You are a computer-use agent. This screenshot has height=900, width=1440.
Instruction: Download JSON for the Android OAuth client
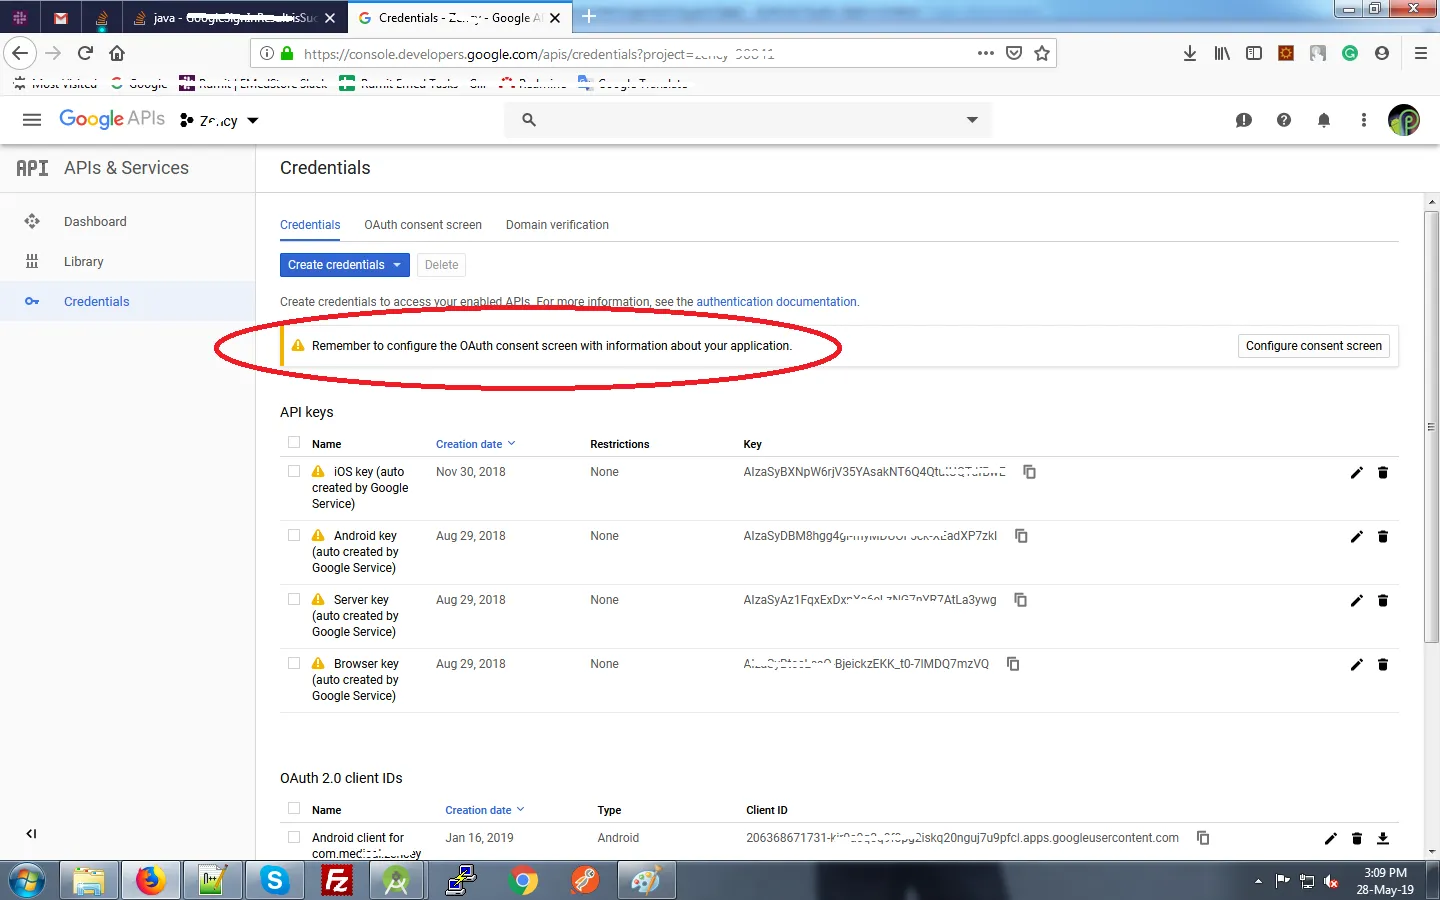pyautogui.click(x=1383, y=839)
